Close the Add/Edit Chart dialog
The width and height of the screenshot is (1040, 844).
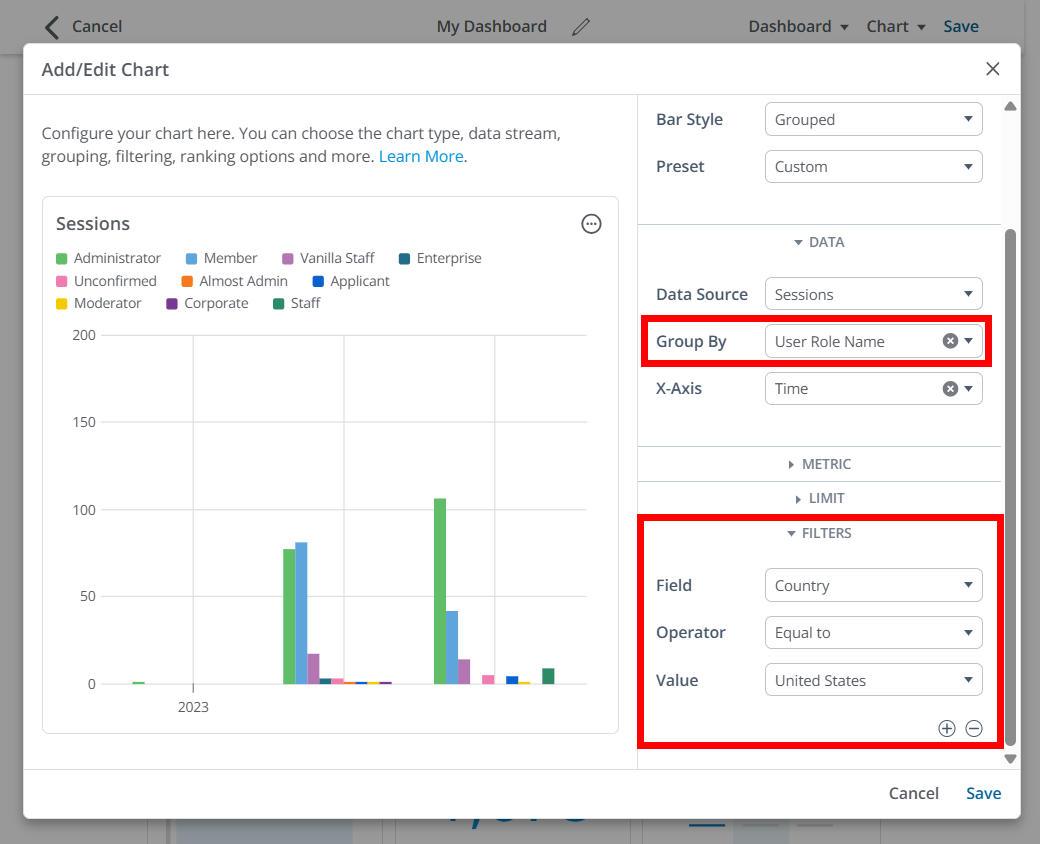click(x=992, y=69)
